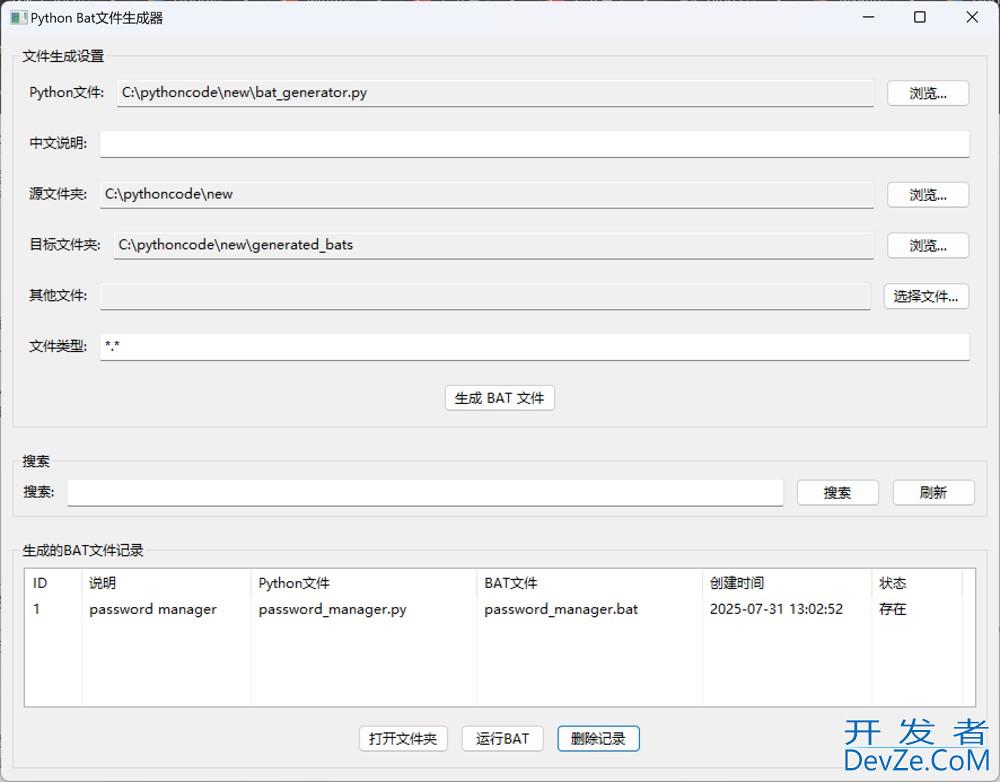This screenshot has width=1000, height=782.
Task: Select the record ID 1 cell
Action: click(54, 609)
